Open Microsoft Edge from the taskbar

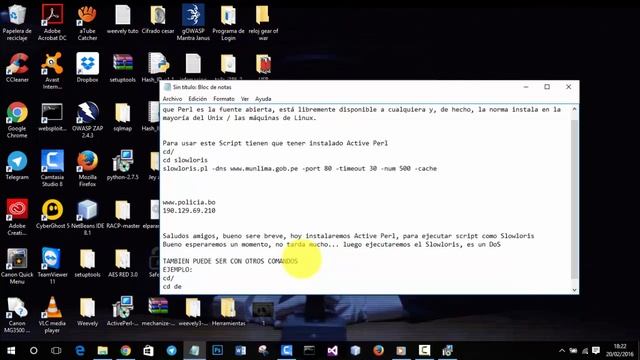coord(80,350)
